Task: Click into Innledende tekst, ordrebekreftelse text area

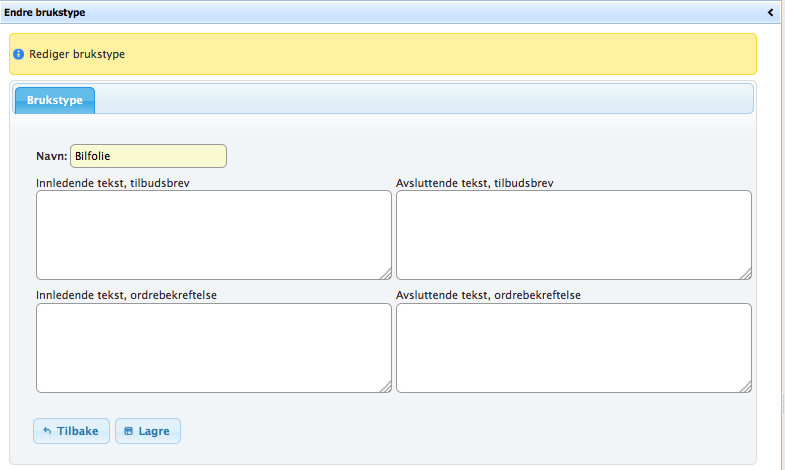Action: pos(213,348)
